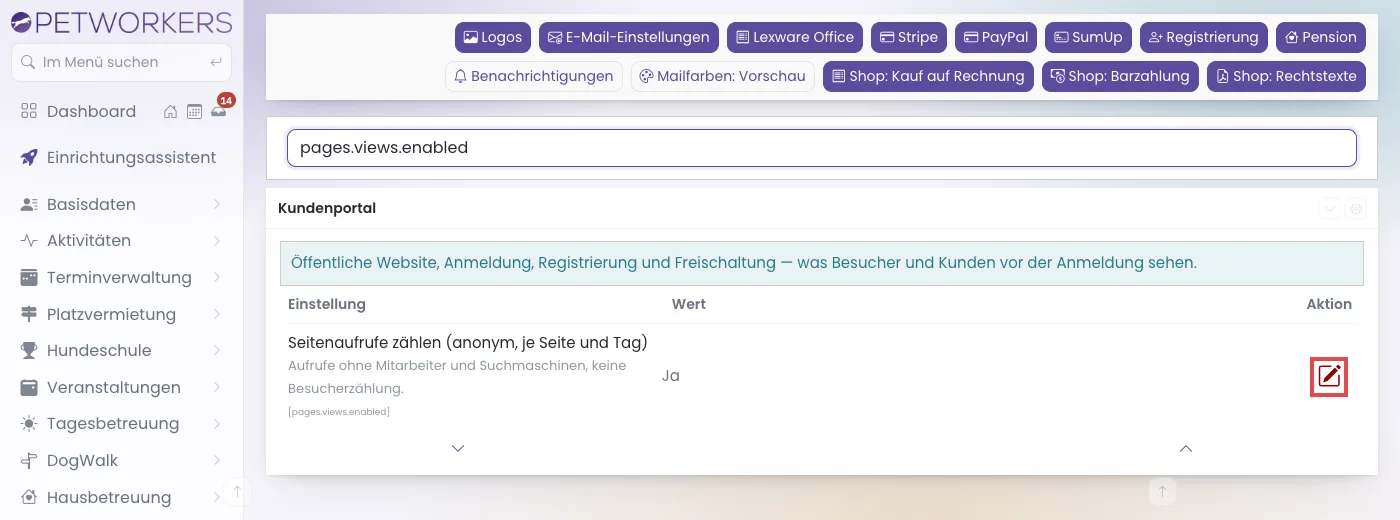Viewport: 1400px width, 520px height.
Task: Open the Pension settings
Action: [1321, 37]
